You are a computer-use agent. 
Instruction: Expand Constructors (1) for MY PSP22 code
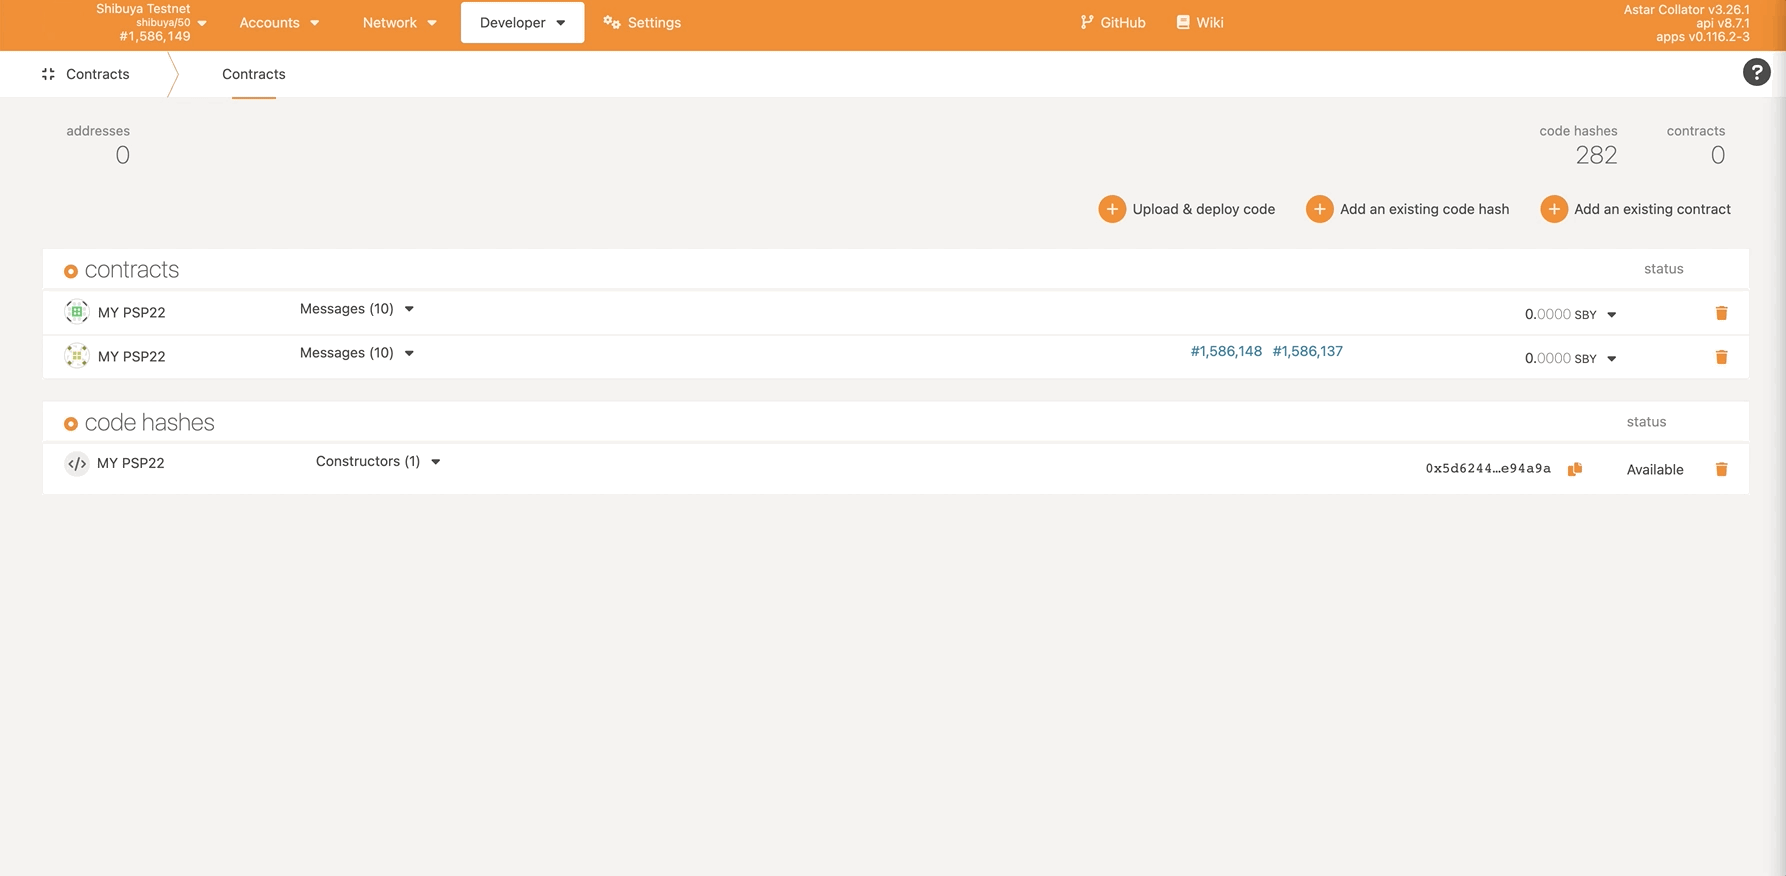click(378, 461)
